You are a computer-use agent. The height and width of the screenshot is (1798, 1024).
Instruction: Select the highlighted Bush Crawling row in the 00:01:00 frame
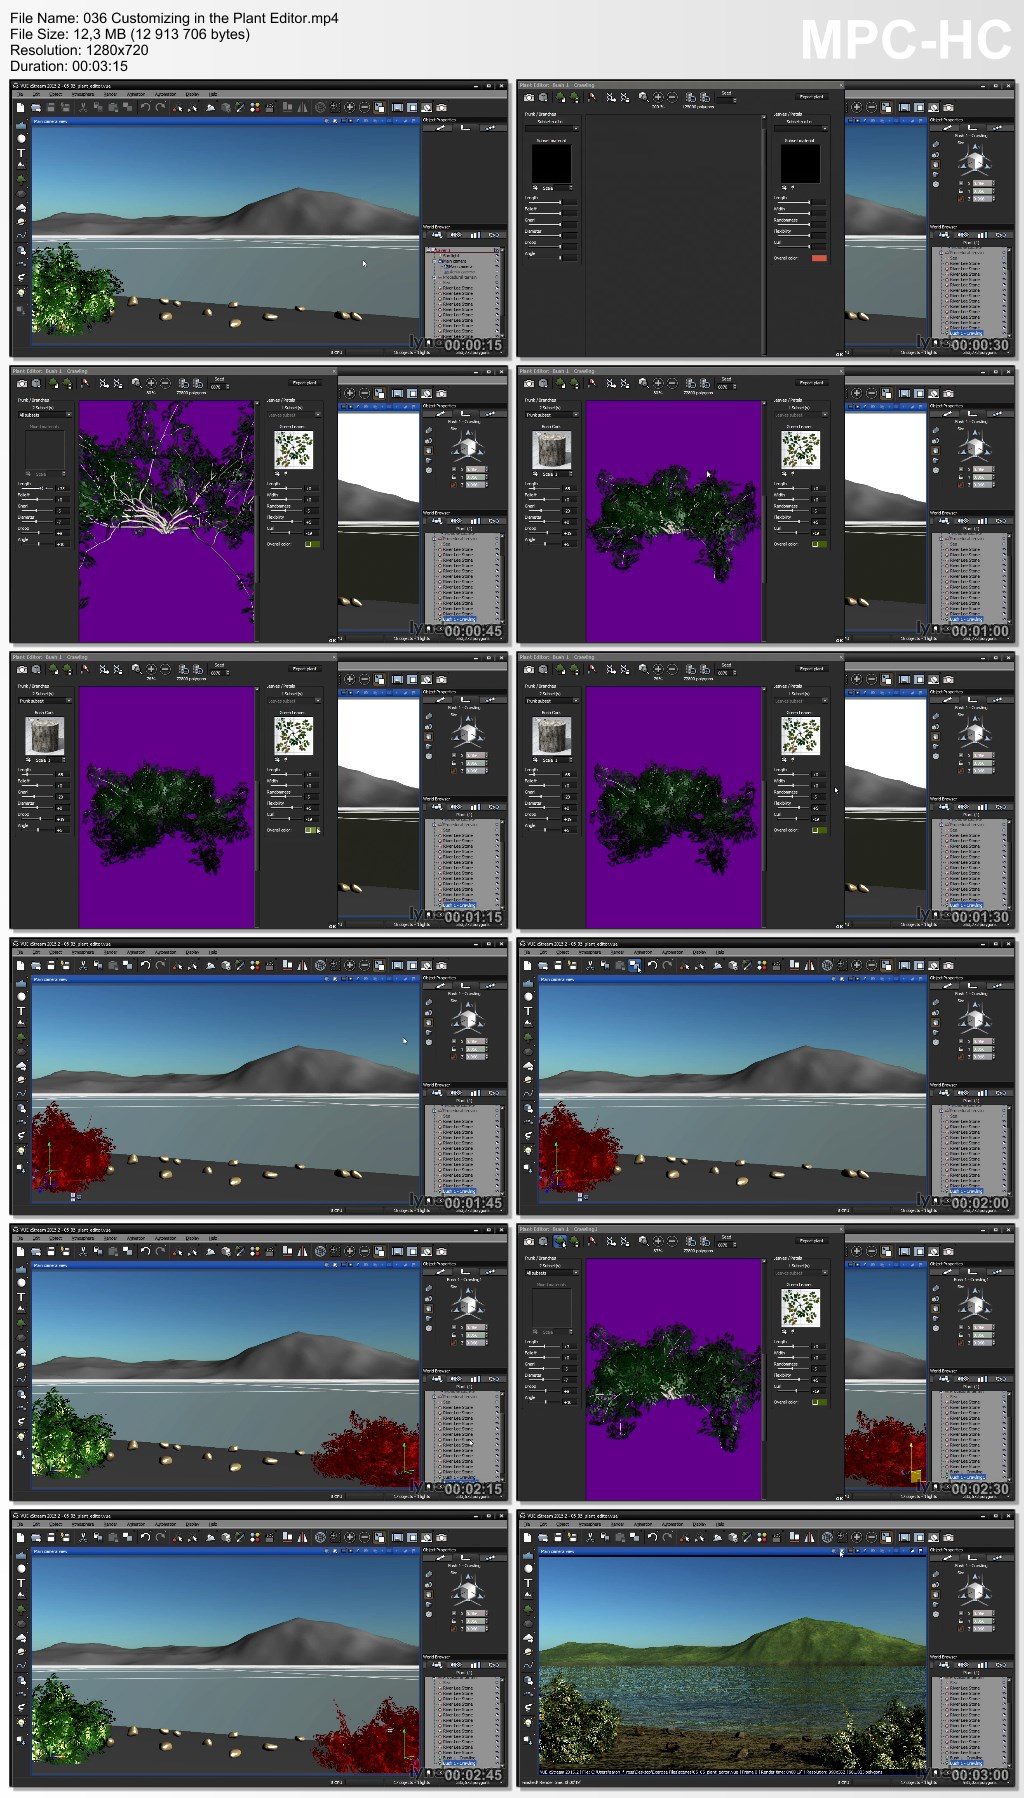966,619
